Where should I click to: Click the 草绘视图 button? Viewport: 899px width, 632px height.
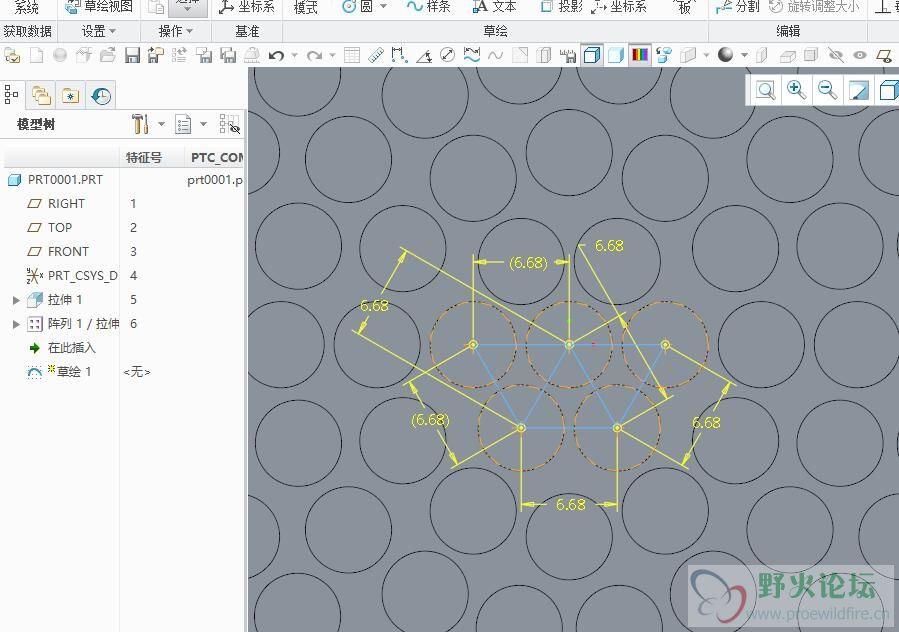coord(99,7)
